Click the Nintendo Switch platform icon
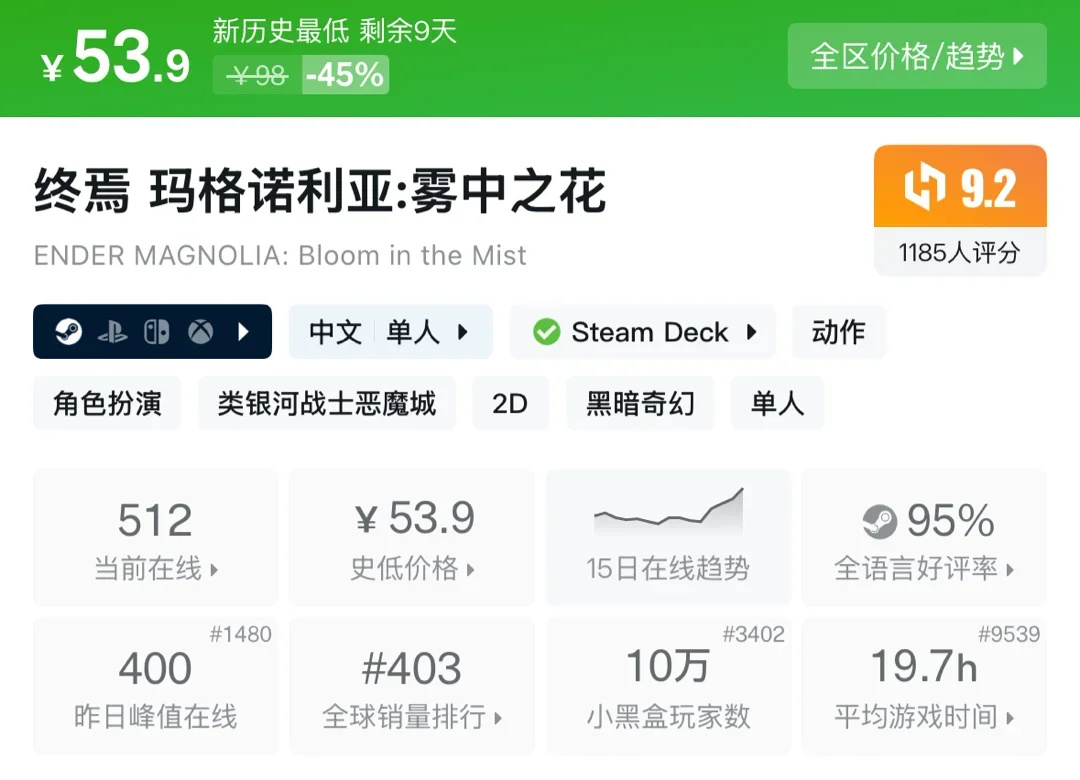 (156, 332)
